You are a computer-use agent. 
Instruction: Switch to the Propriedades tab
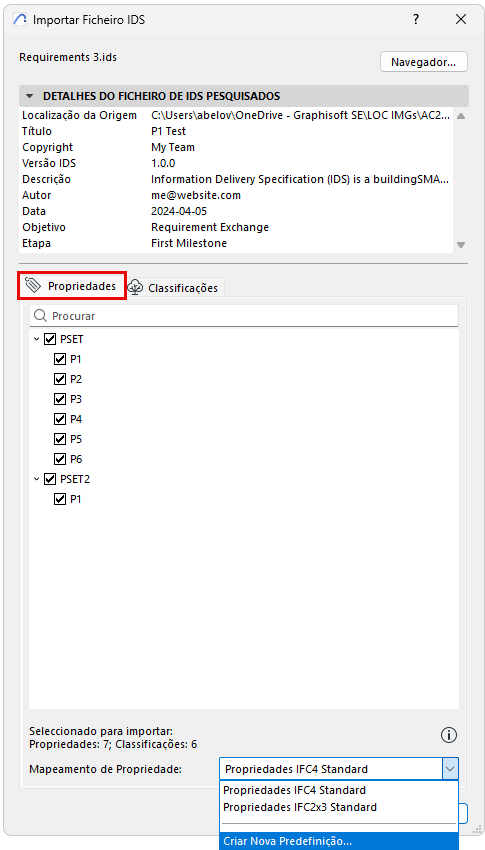pyautogui.click(x=72, y=286)
